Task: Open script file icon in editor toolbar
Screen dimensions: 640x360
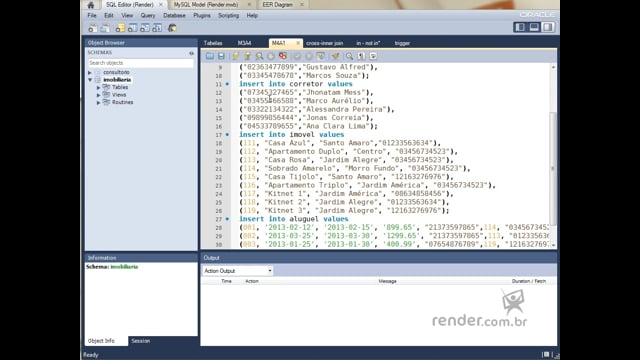Action: (x=209, y=56)
